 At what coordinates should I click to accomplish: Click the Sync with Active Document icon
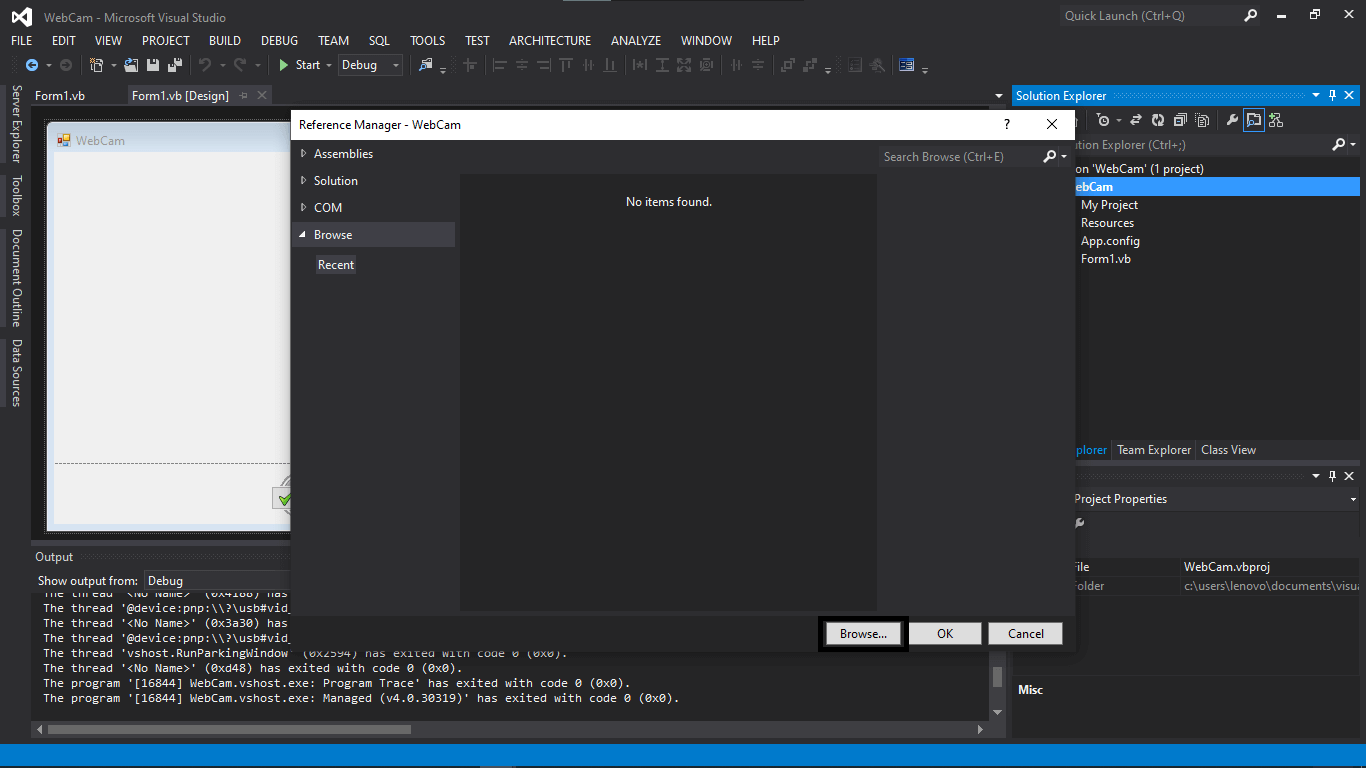[x=1136, y=120]
